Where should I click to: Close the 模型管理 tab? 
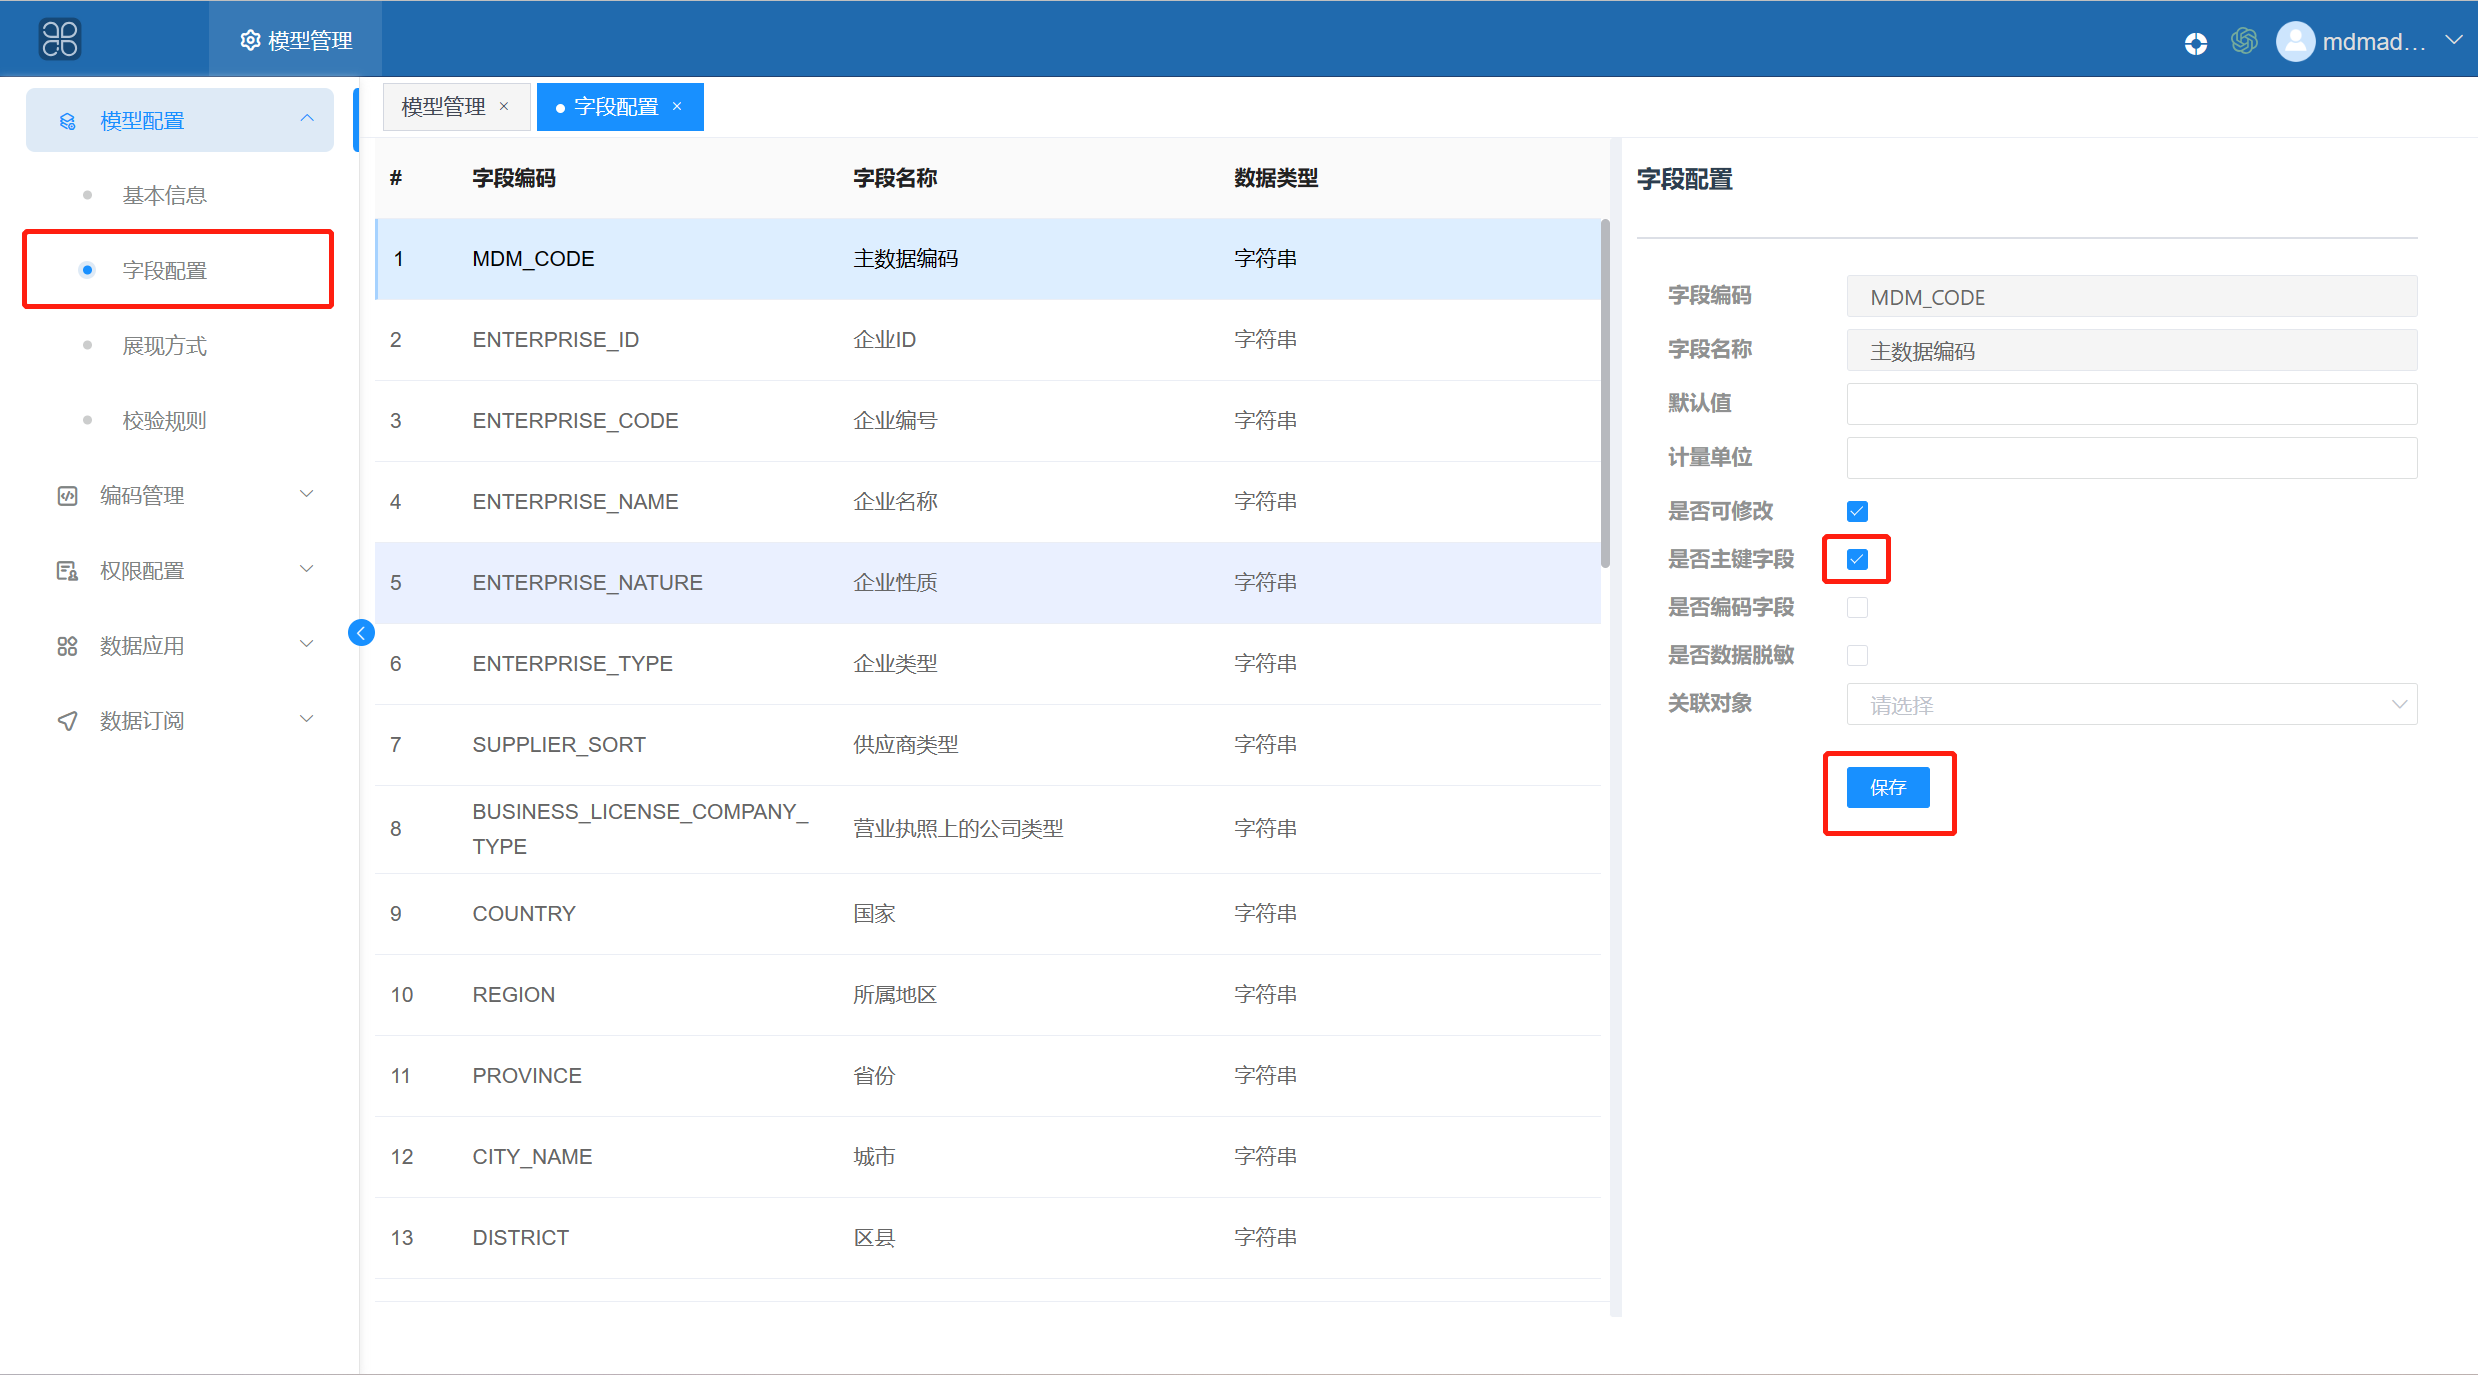tap(504, 106)
